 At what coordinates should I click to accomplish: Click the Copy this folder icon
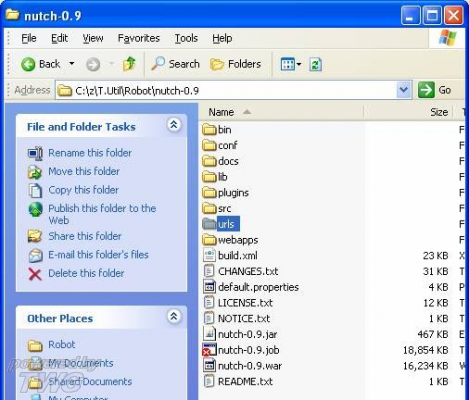tap(35, 191)
